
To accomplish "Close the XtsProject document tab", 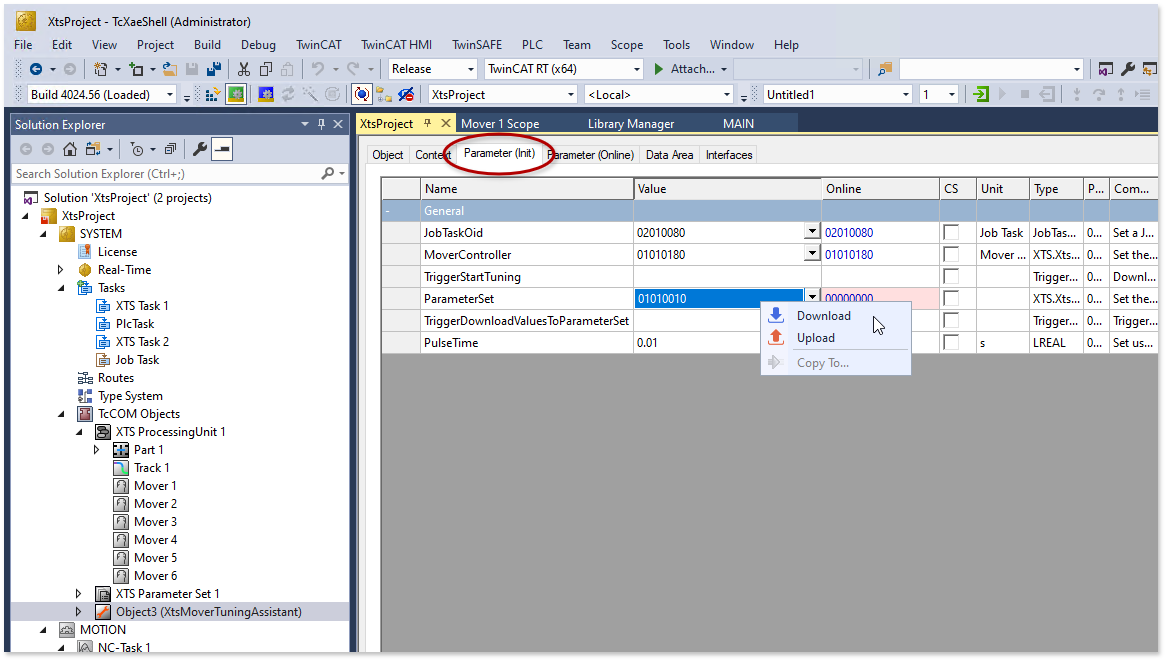I will pos(445,123).
